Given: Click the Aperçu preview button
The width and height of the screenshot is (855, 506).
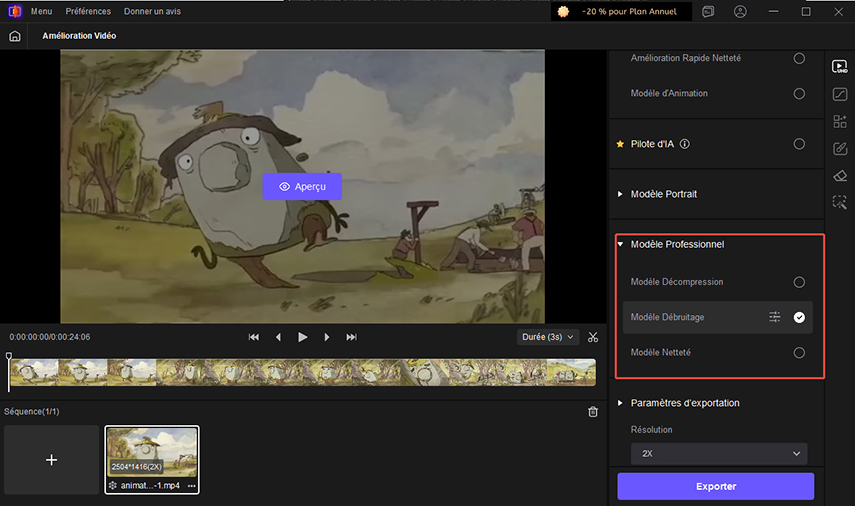Looking at the screenshot, I should click(302, 187).
